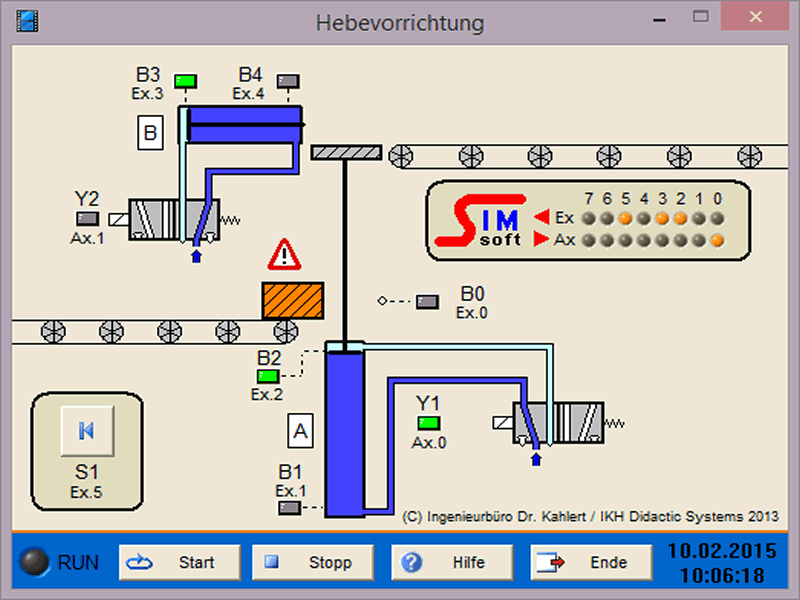This screenshot has width=800, height=600.
Task: Toggle the B1 sensor indicator
Action: 289,508
